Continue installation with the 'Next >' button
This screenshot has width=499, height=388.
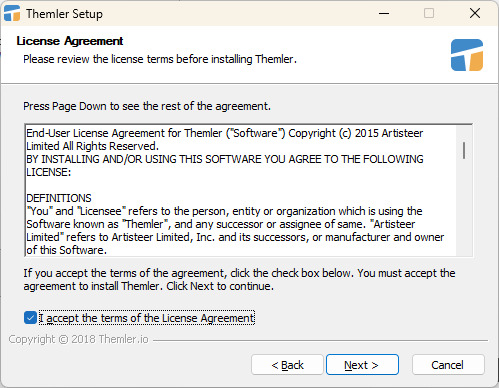point(362,365)
